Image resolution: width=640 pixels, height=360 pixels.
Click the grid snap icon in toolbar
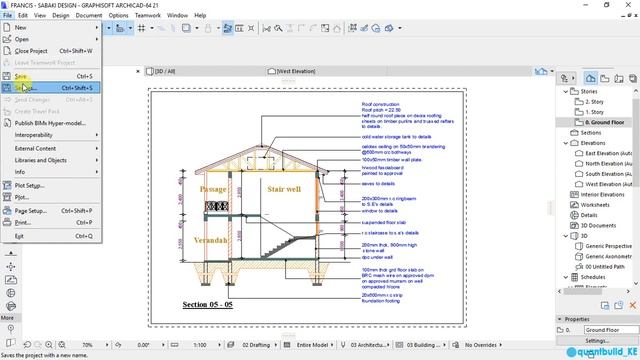pos(142,28)
